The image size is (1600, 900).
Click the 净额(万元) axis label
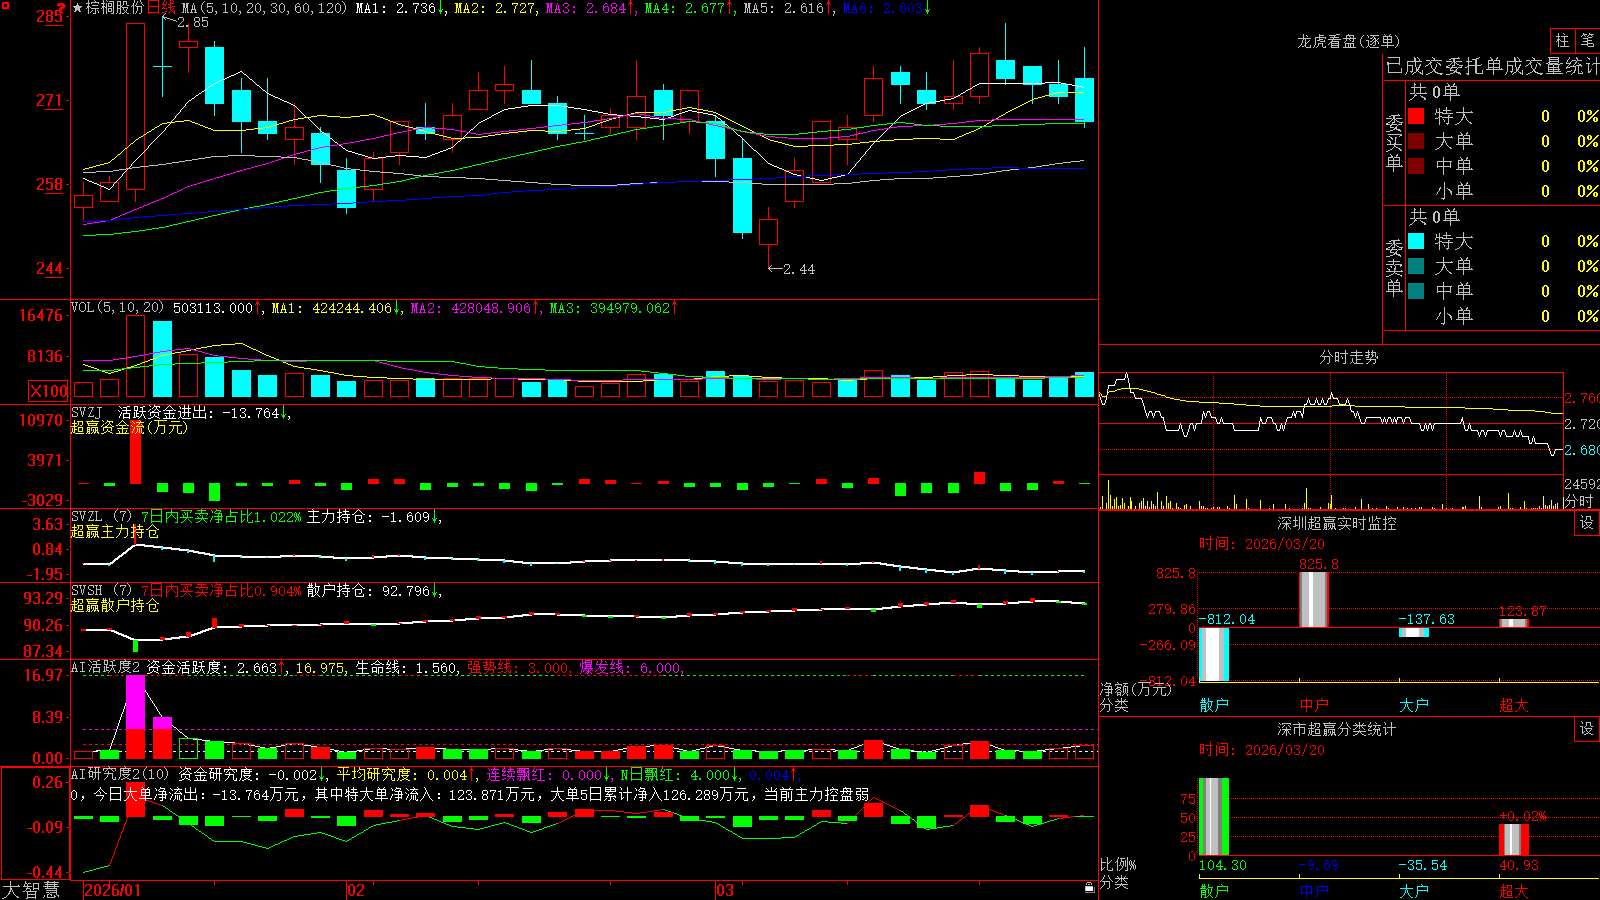[1135, 689]
